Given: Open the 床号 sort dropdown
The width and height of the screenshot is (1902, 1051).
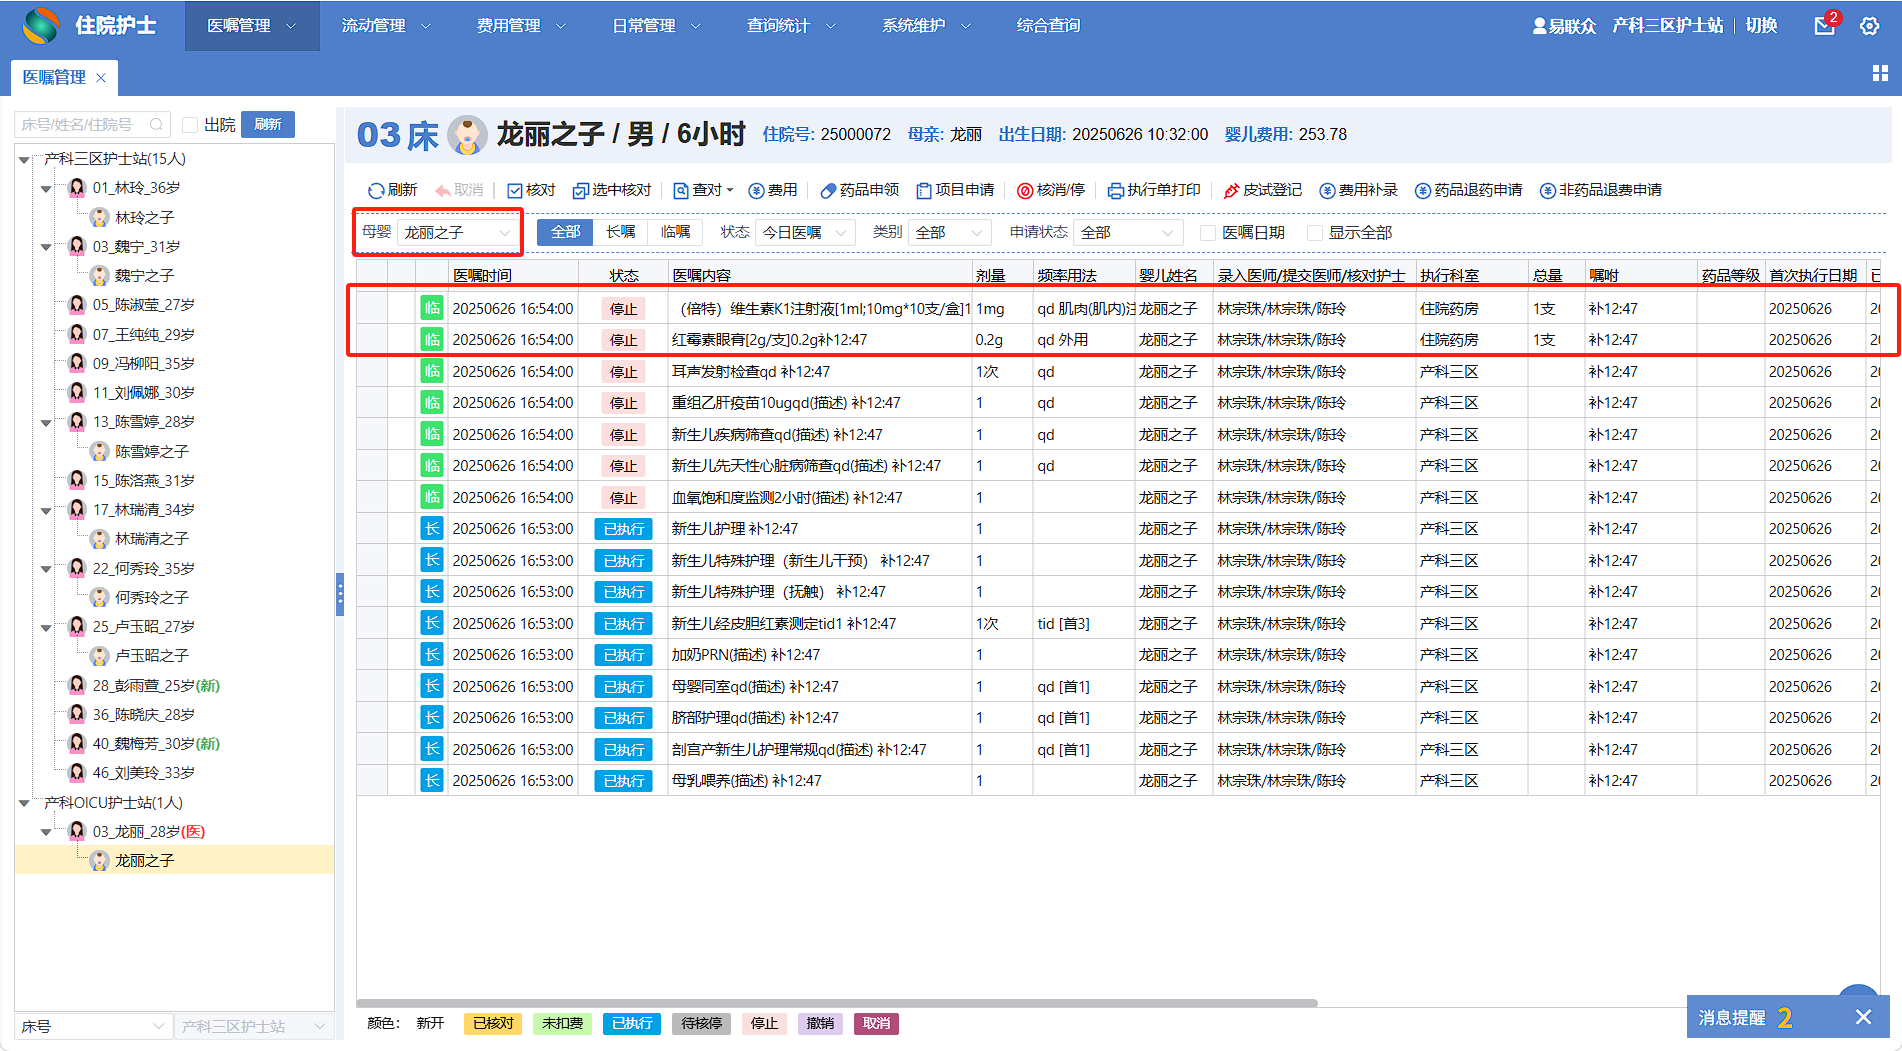Looking at the screenshot, I should click(93, 1026).
